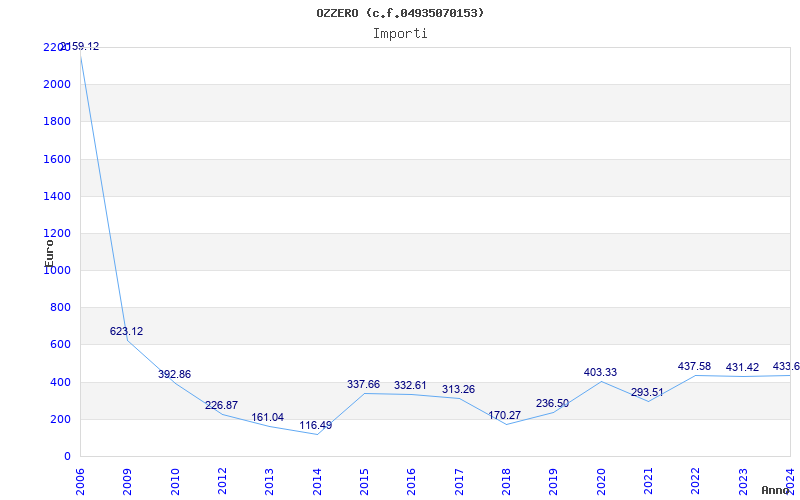Select the 623.12 data label
Screen dimensions: 800x500
[127, 332]
